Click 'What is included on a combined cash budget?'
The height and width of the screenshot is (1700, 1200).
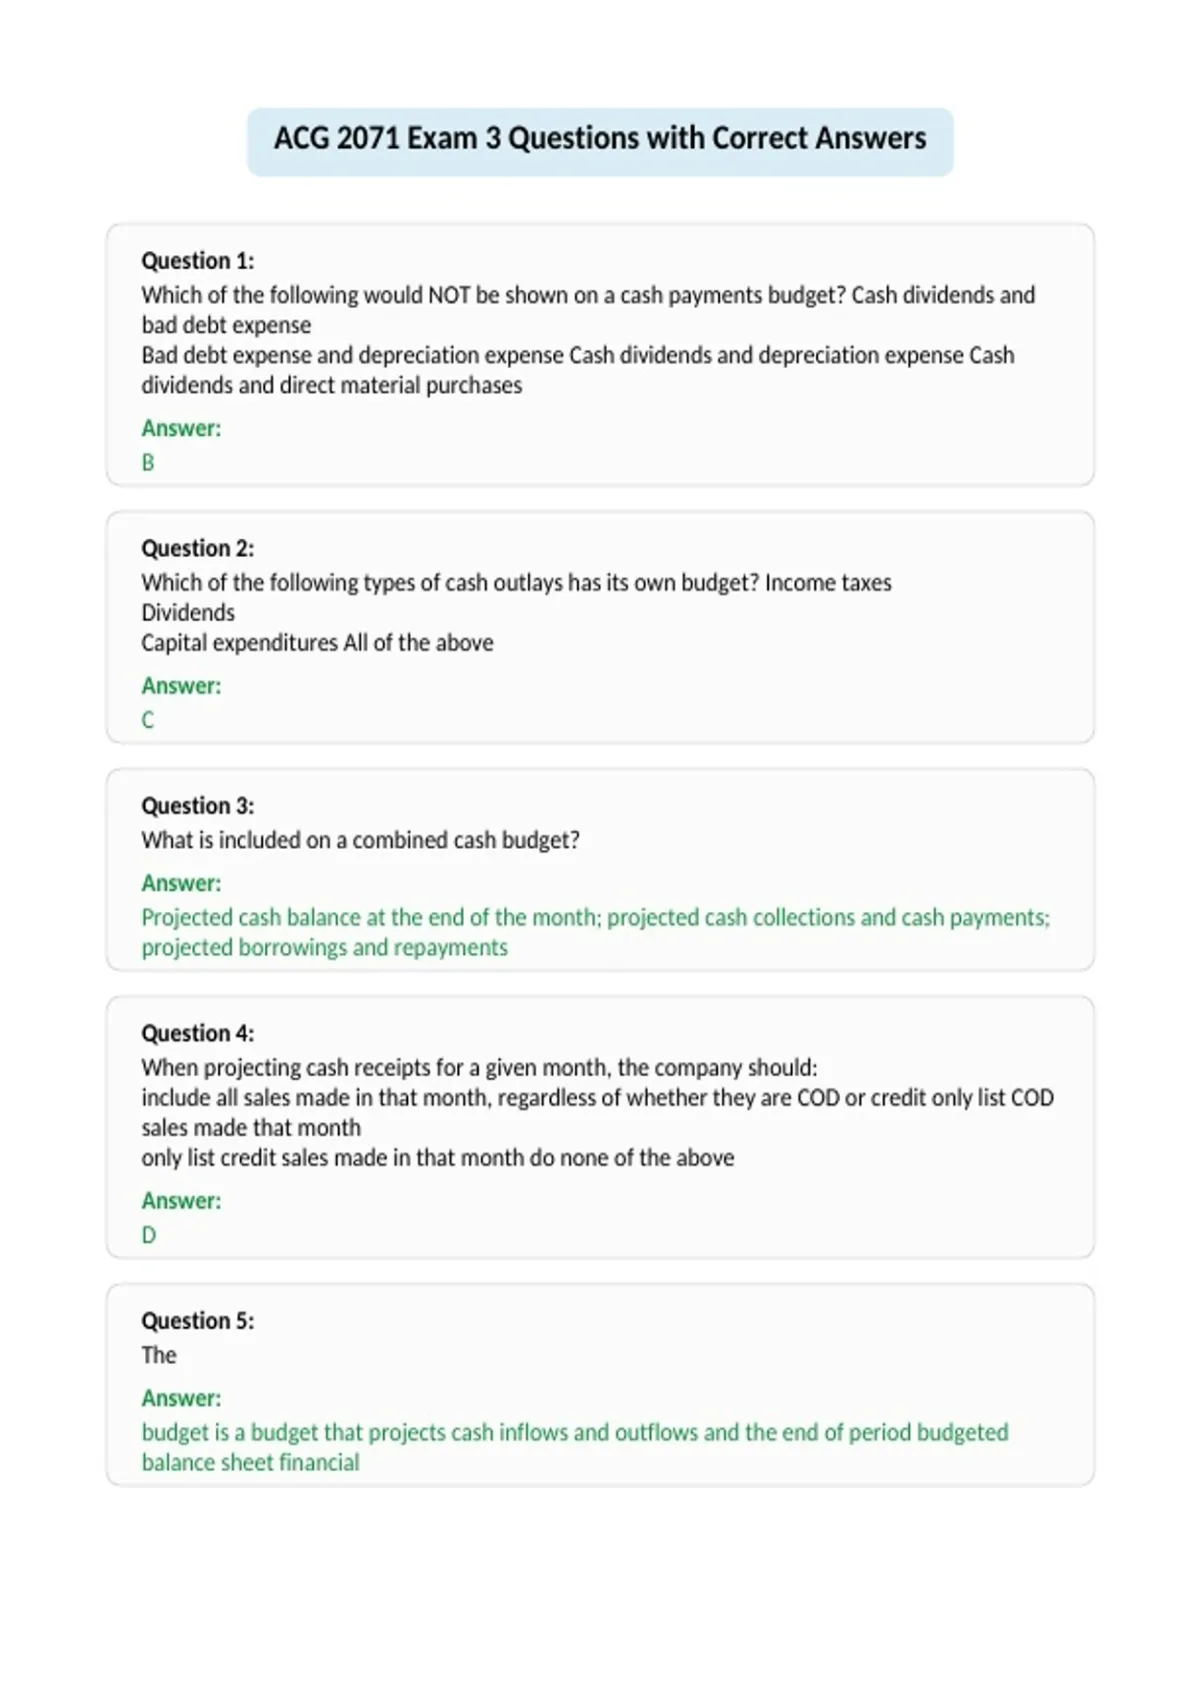pos(360,840)
